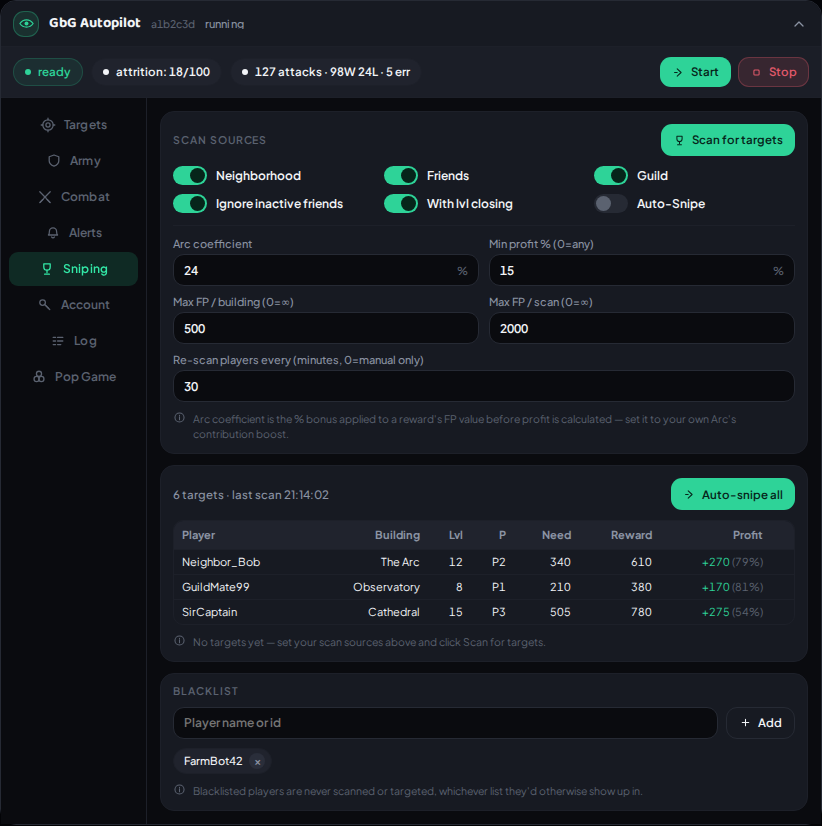Click the key Account icon
The image size is (822, 826).
coord(45,304)
